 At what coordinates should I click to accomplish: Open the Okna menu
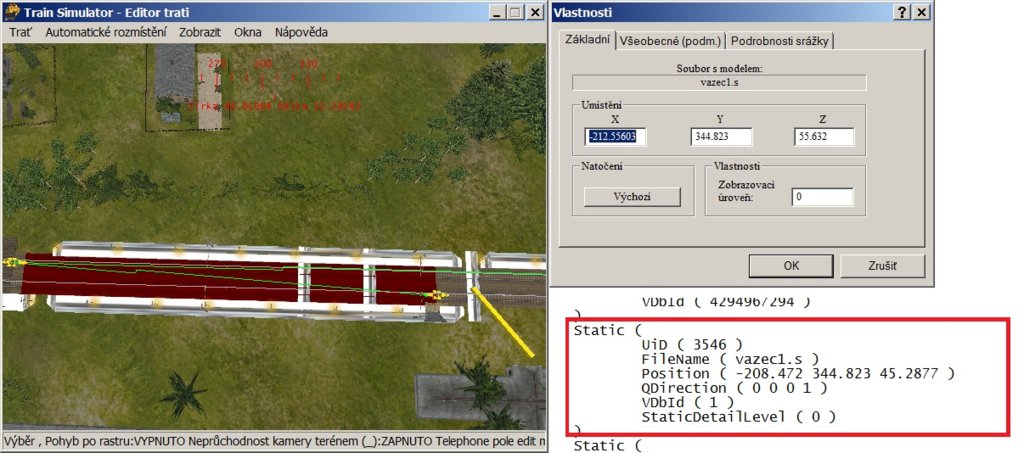pyautogui.click(x=248, y=32)
